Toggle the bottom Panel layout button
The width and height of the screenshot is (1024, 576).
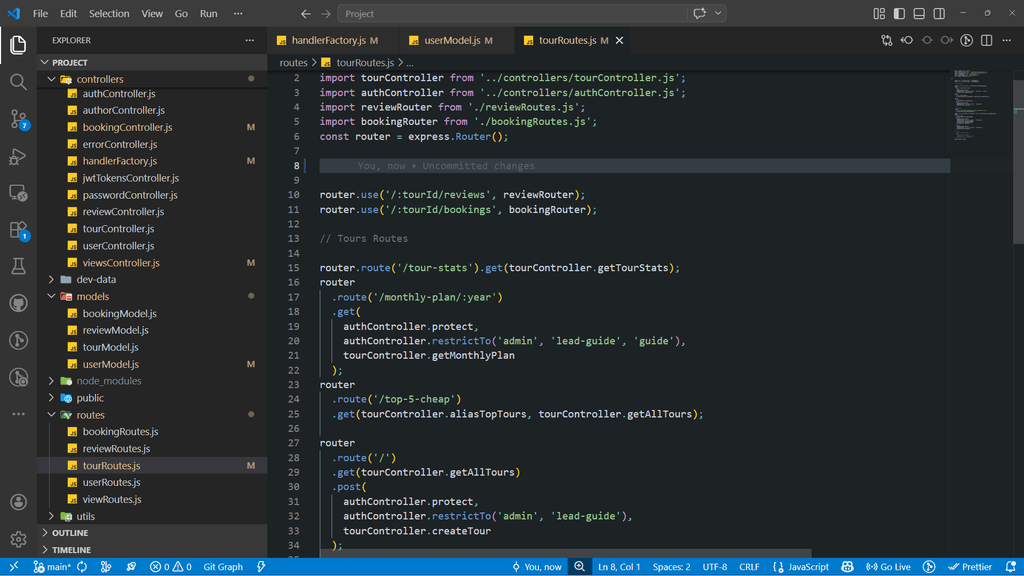919,14
